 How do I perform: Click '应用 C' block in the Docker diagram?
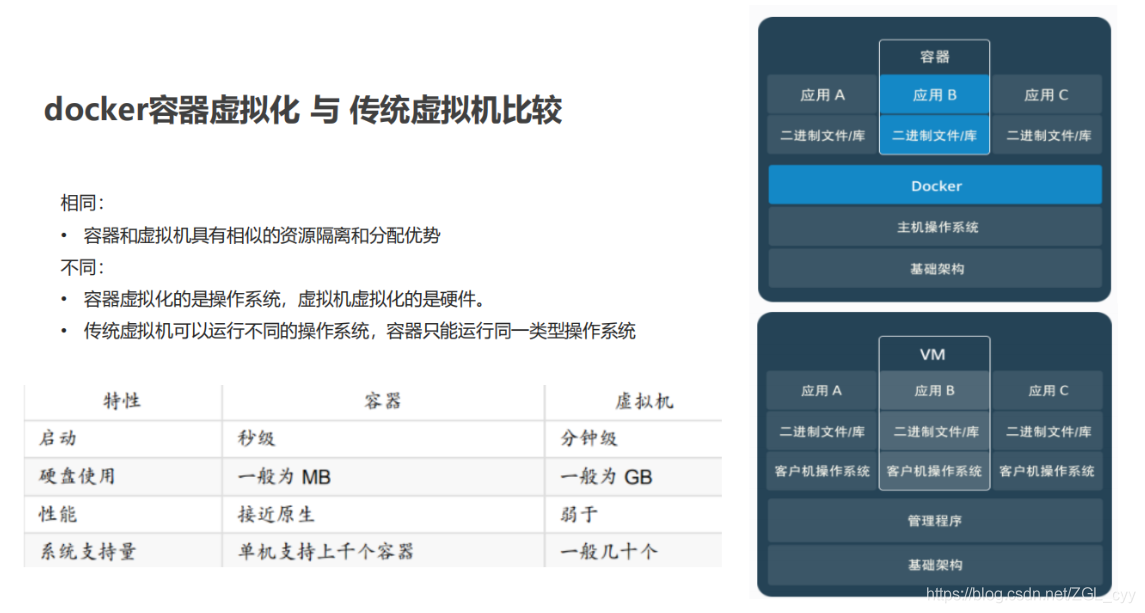tap(1046, 95)
